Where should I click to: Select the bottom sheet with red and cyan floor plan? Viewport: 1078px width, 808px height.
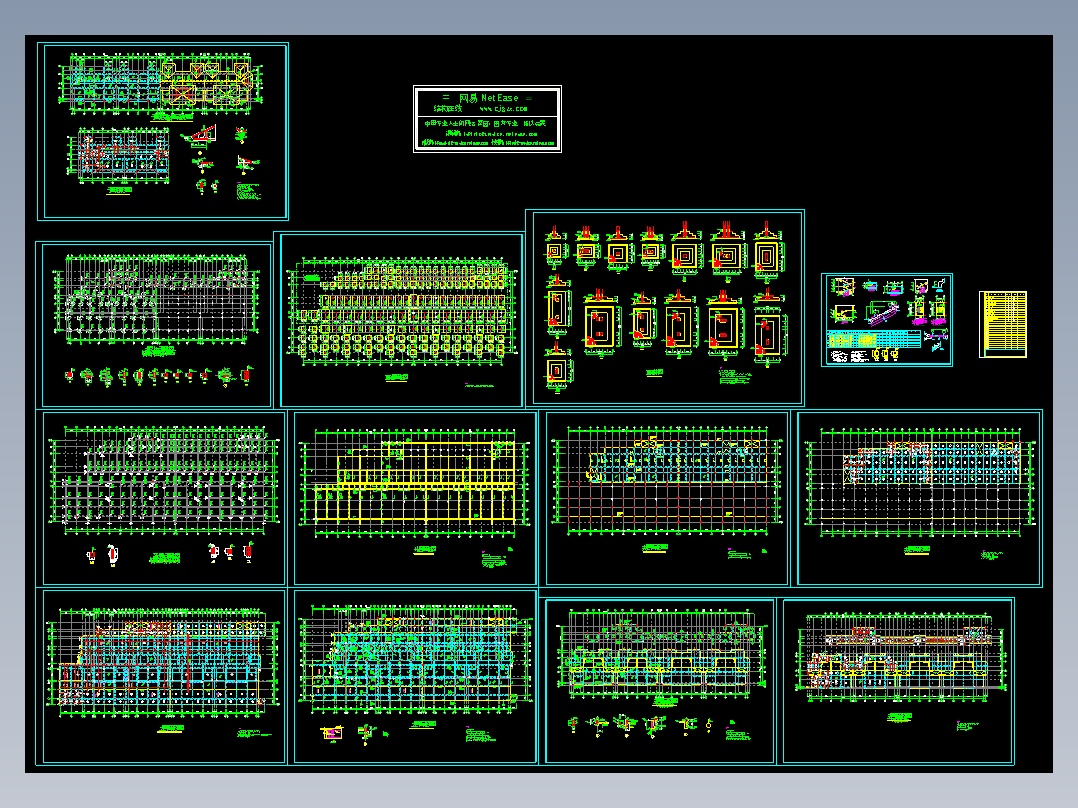[164, 677]
